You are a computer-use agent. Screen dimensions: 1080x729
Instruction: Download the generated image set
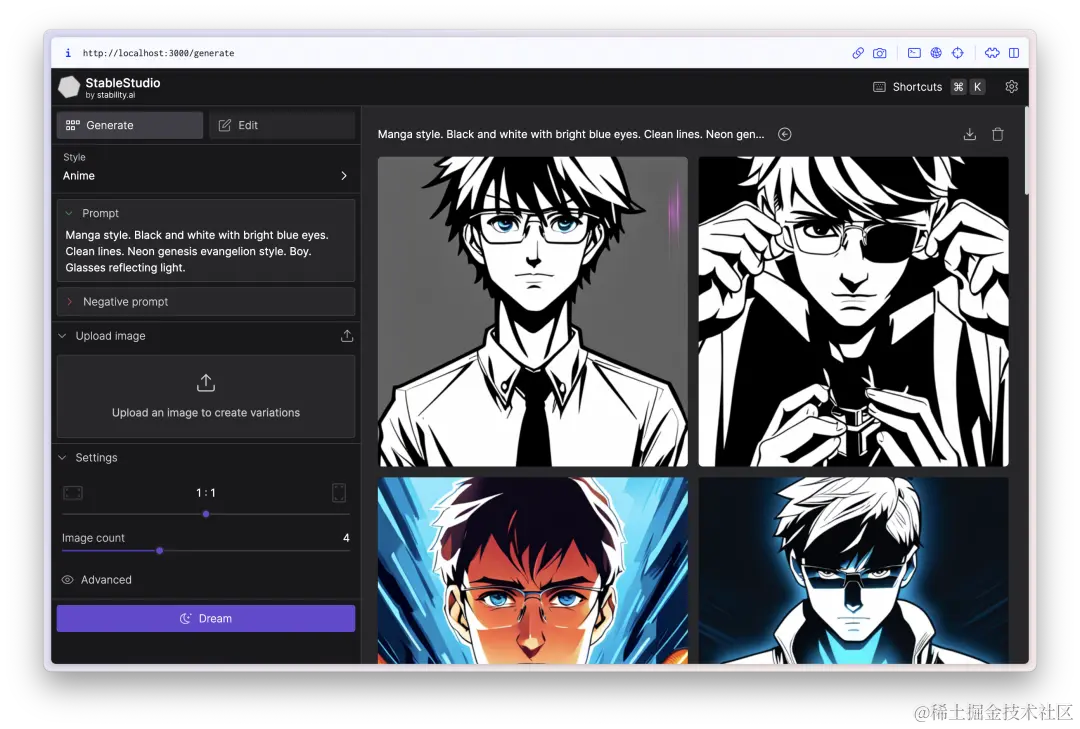tap(970, 134)
